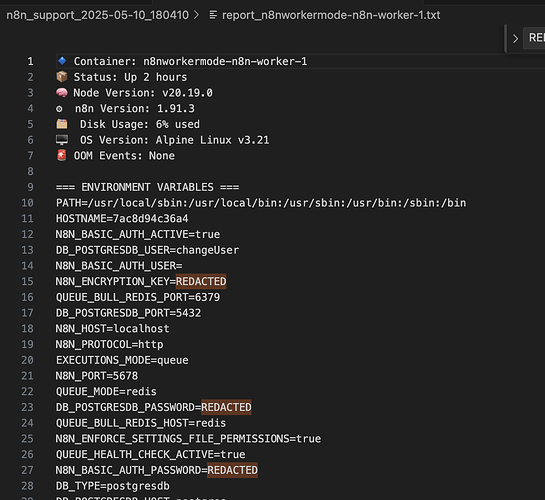Click the N8N_PORT=5678 line
The height and width of the screenshot is (500, 545).
[97, 376]
